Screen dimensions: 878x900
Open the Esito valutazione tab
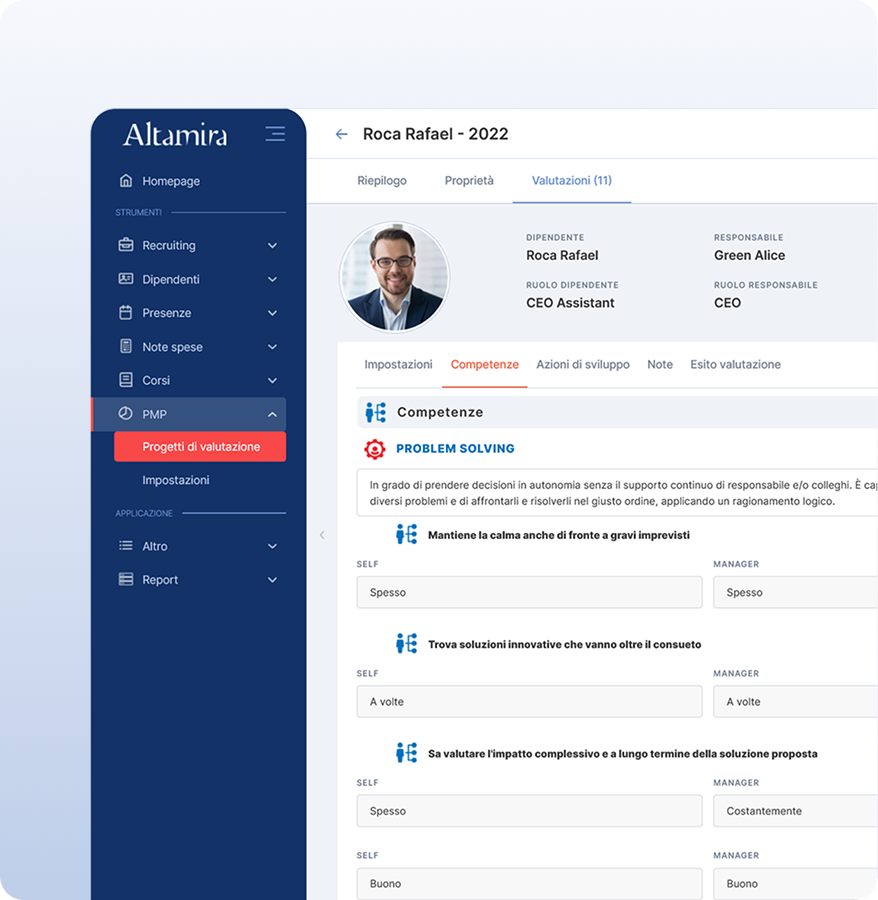click(x=735, y=365)
